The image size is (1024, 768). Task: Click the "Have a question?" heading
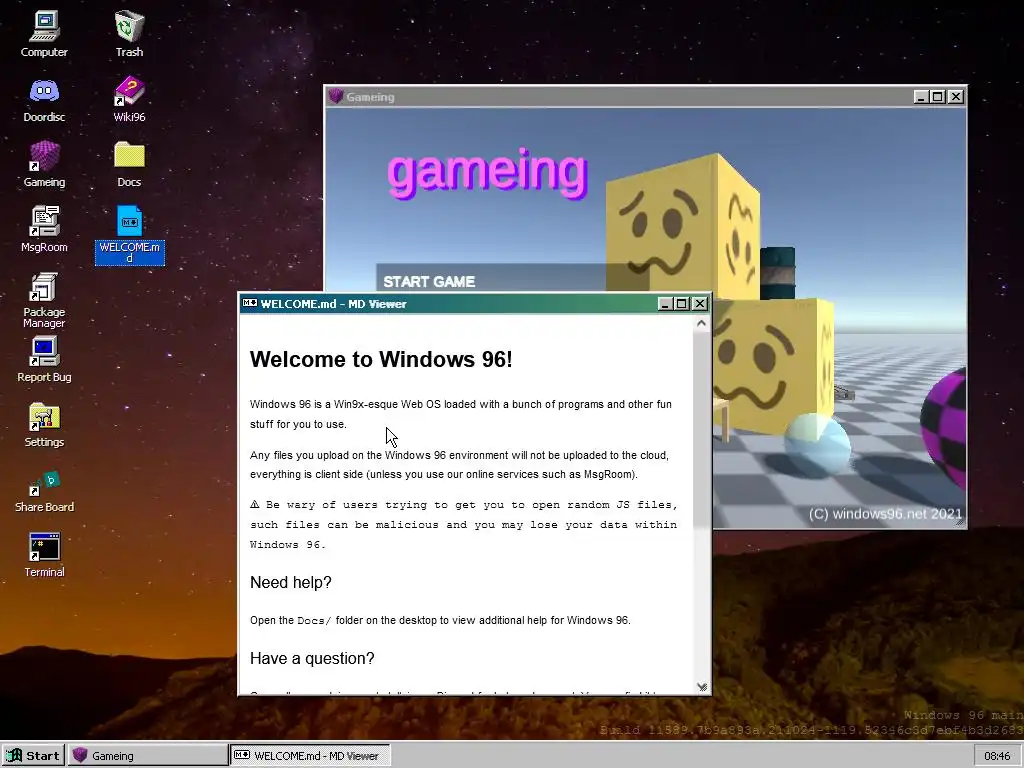pos(312,658)
